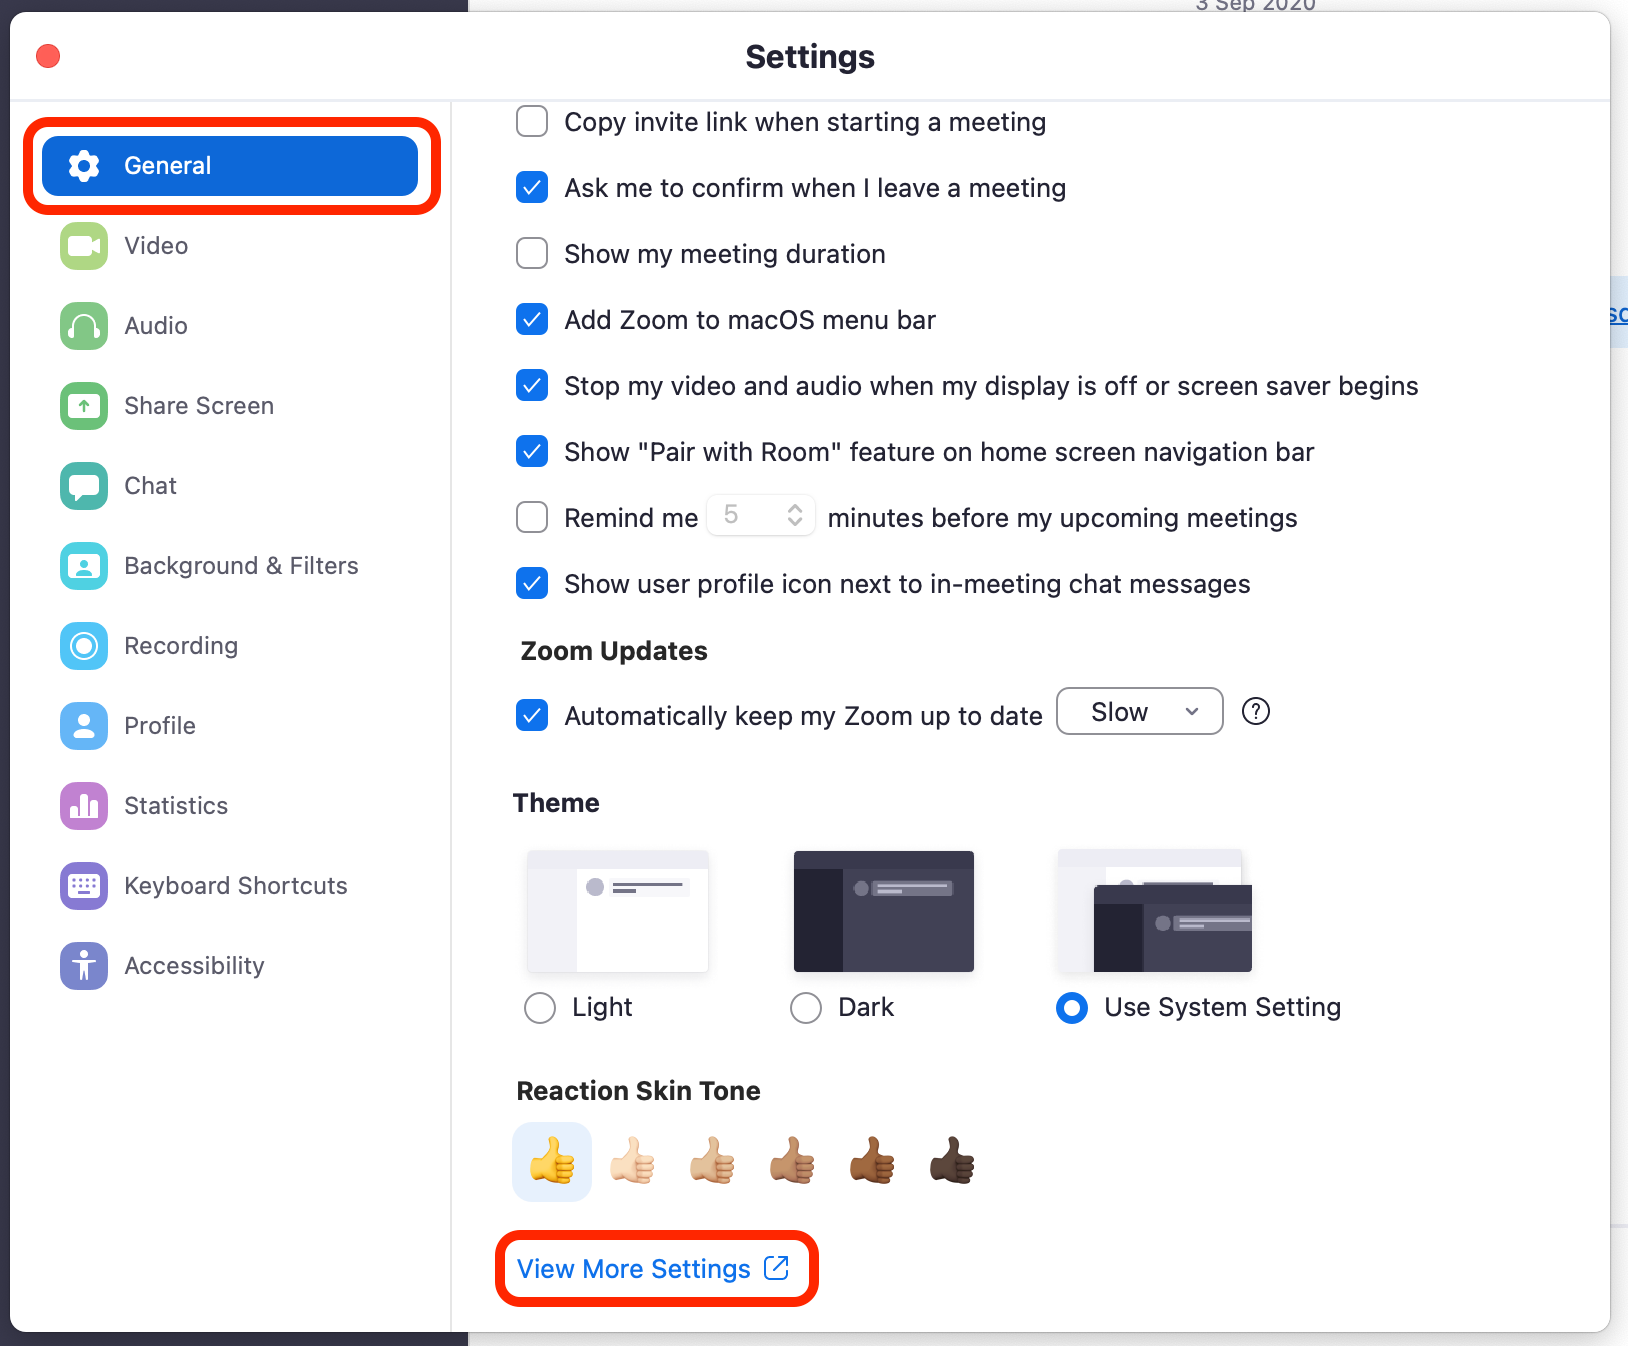Choose the medium-dark skin tone thumbs up

[x=872, y=1162]
